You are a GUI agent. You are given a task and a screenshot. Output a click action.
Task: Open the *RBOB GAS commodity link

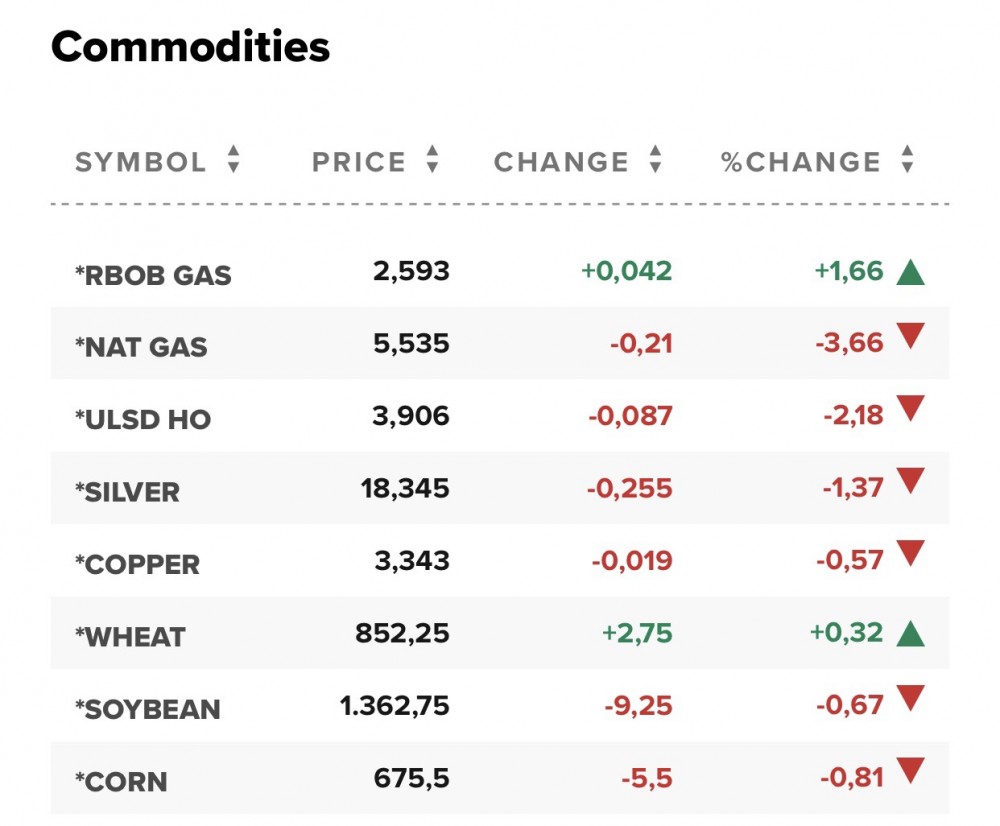point(153,275)
